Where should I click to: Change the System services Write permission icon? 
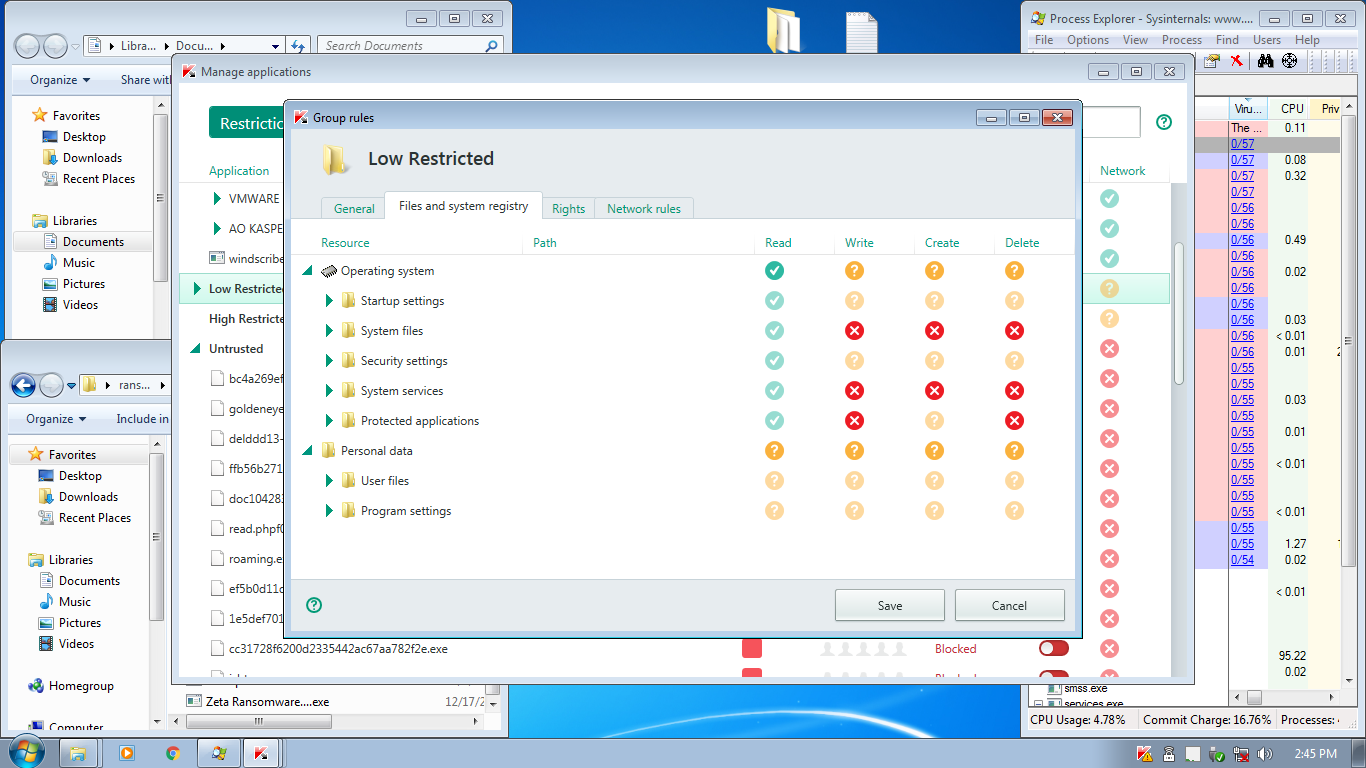click(854, 390)
